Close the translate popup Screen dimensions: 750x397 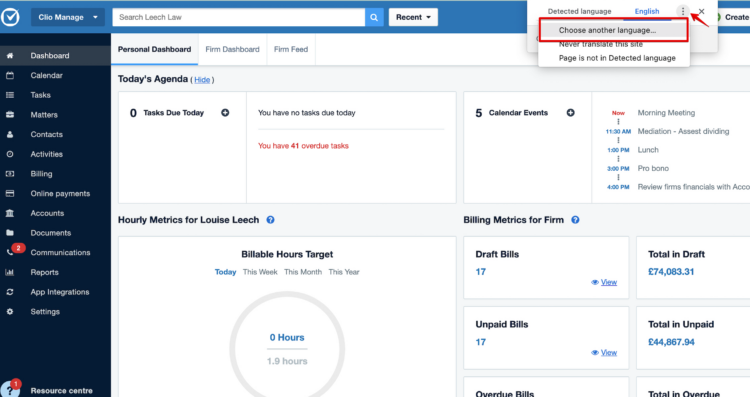point(701,11)
